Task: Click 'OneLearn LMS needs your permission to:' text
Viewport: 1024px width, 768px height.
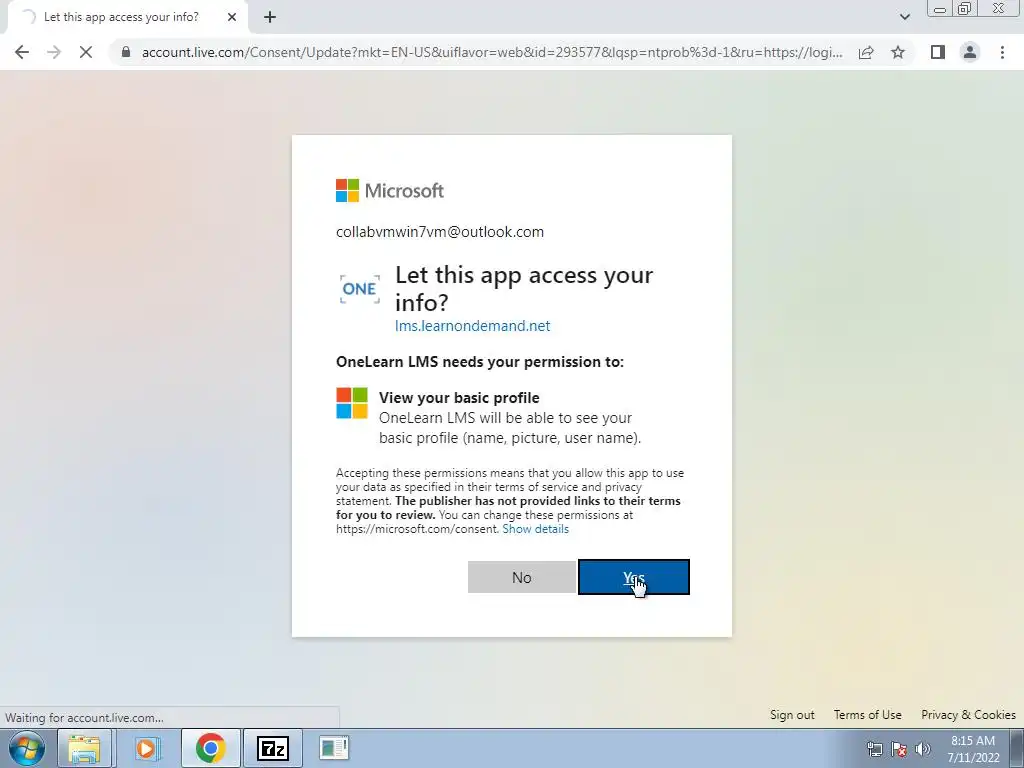Action: (x=480, y=362)
